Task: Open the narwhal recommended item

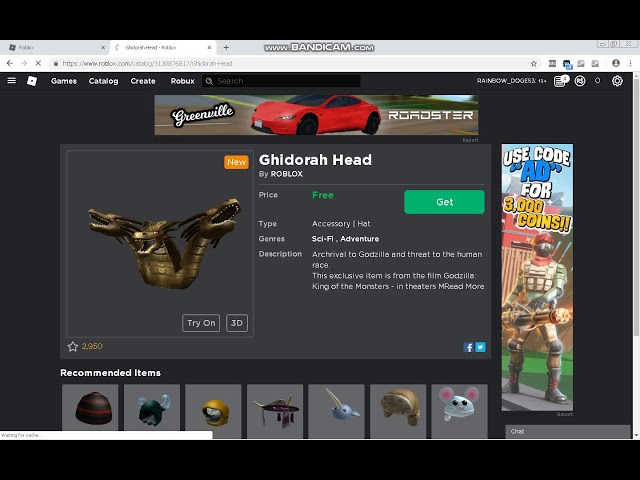Action: click(x=336, y=409)
